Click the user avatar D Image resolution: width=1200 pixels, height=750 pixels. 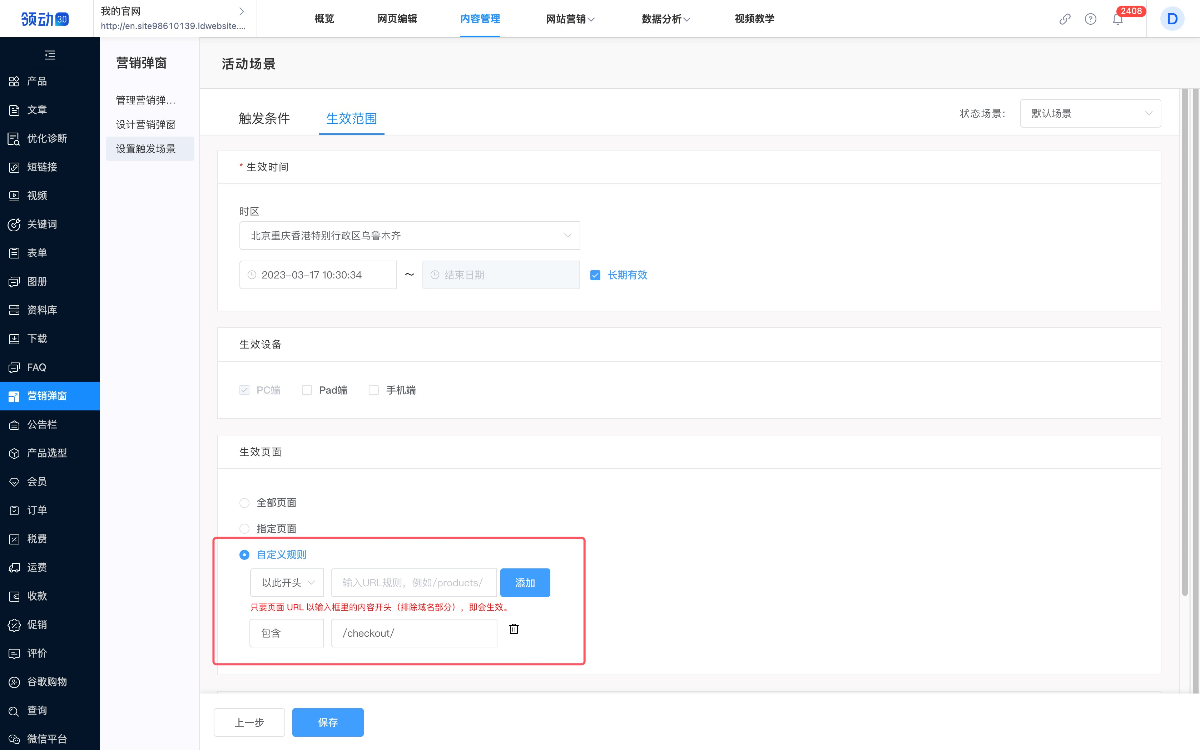pyautogui.click(x=1171, y=18)
